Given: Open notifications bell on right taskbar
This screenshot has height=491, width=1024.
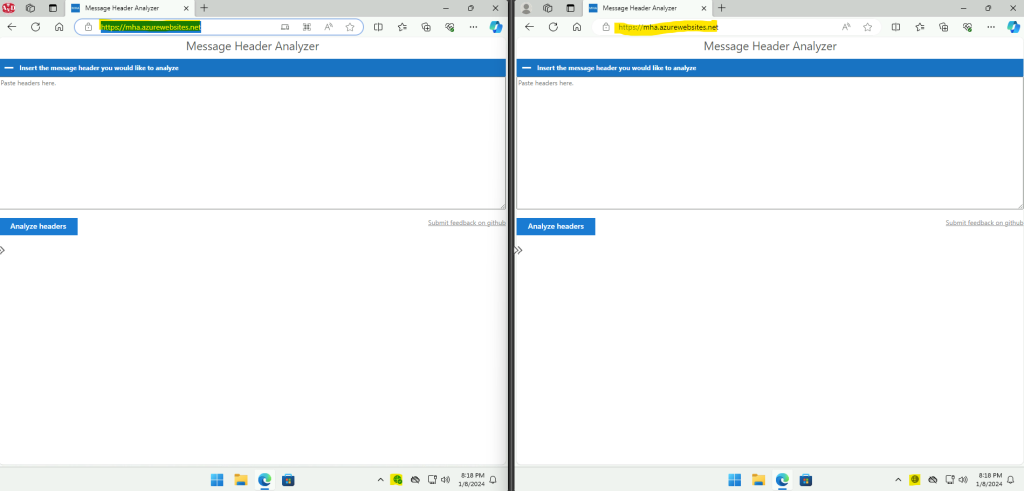Looking at the screenshot, I should coord(1012,480).
